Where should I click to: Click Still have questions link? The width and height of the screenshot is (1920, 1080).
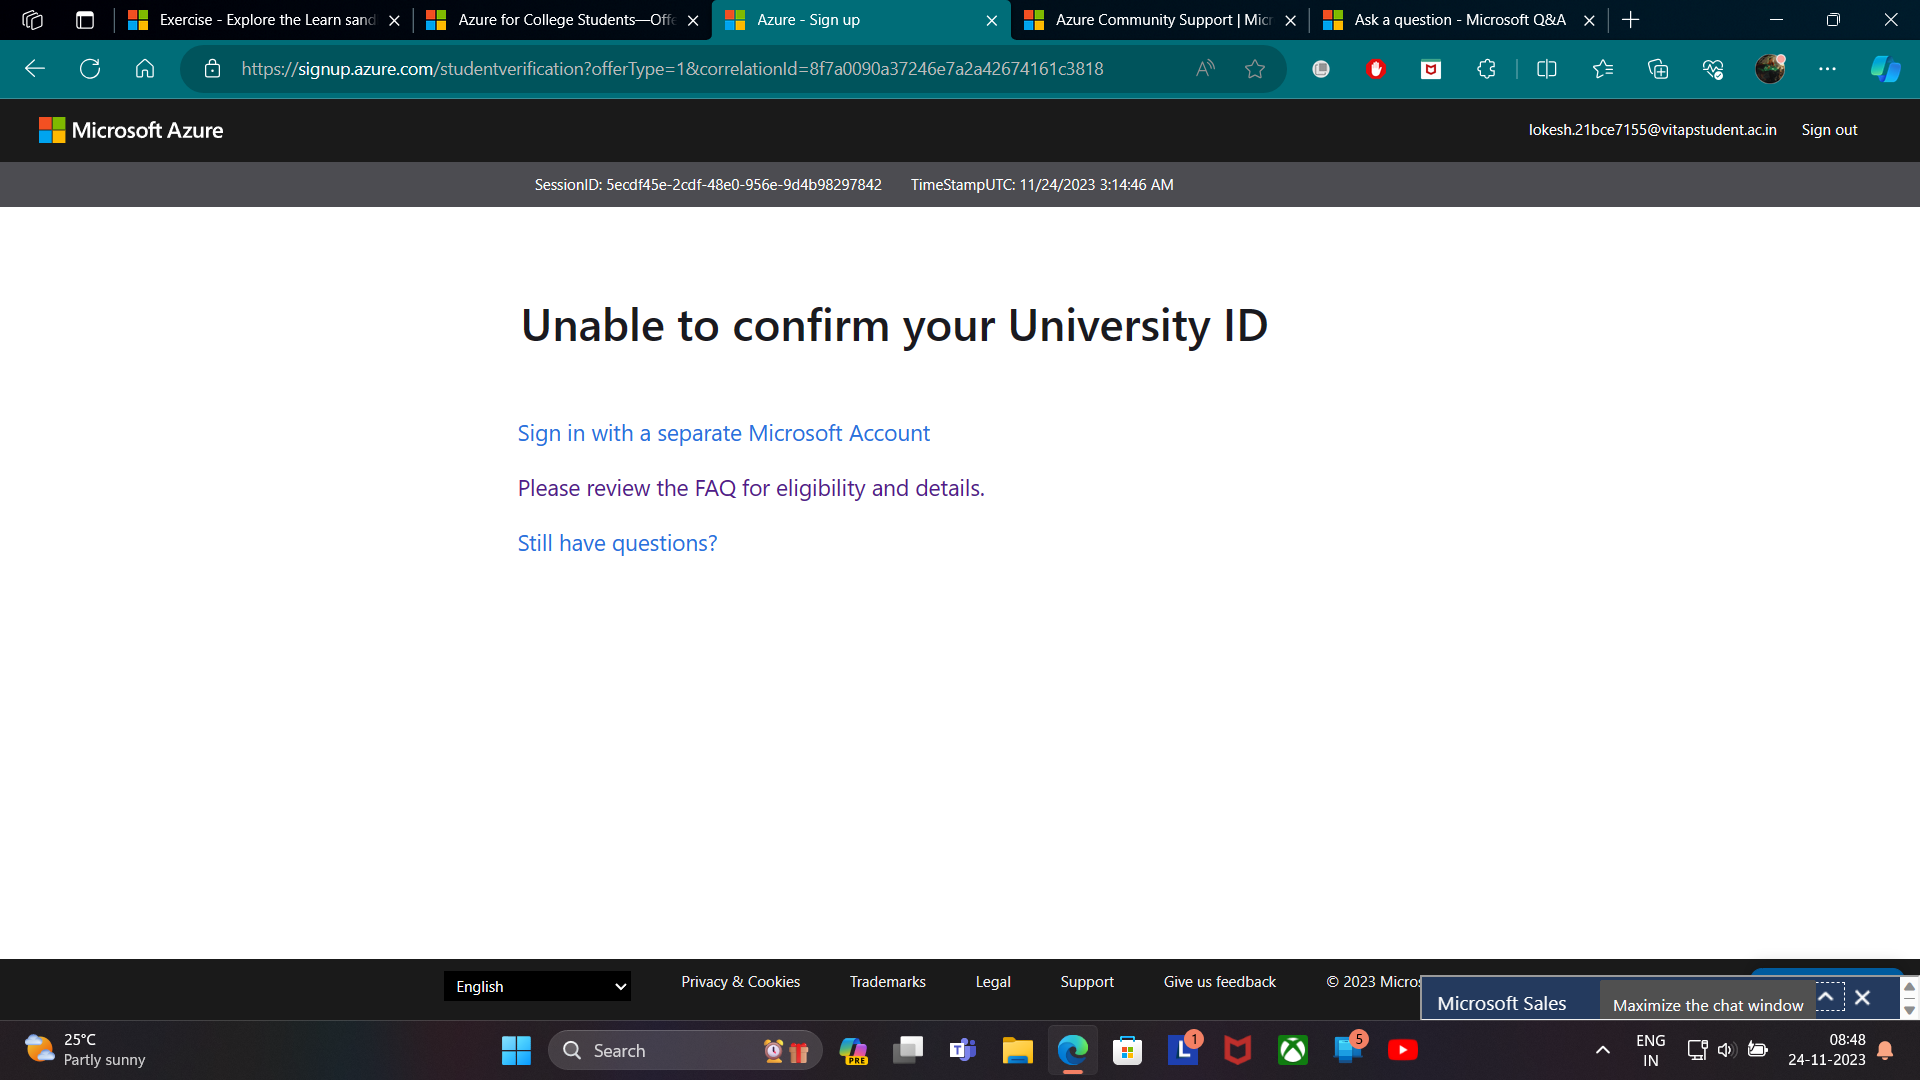click(x=617, y=543)
